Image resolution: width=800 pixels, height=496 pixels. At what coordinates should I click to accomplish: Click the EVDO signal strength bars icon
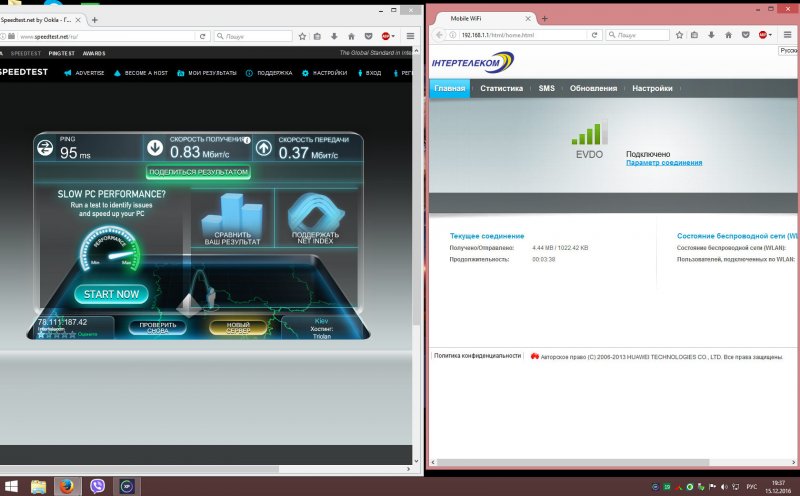pos(588,134)
